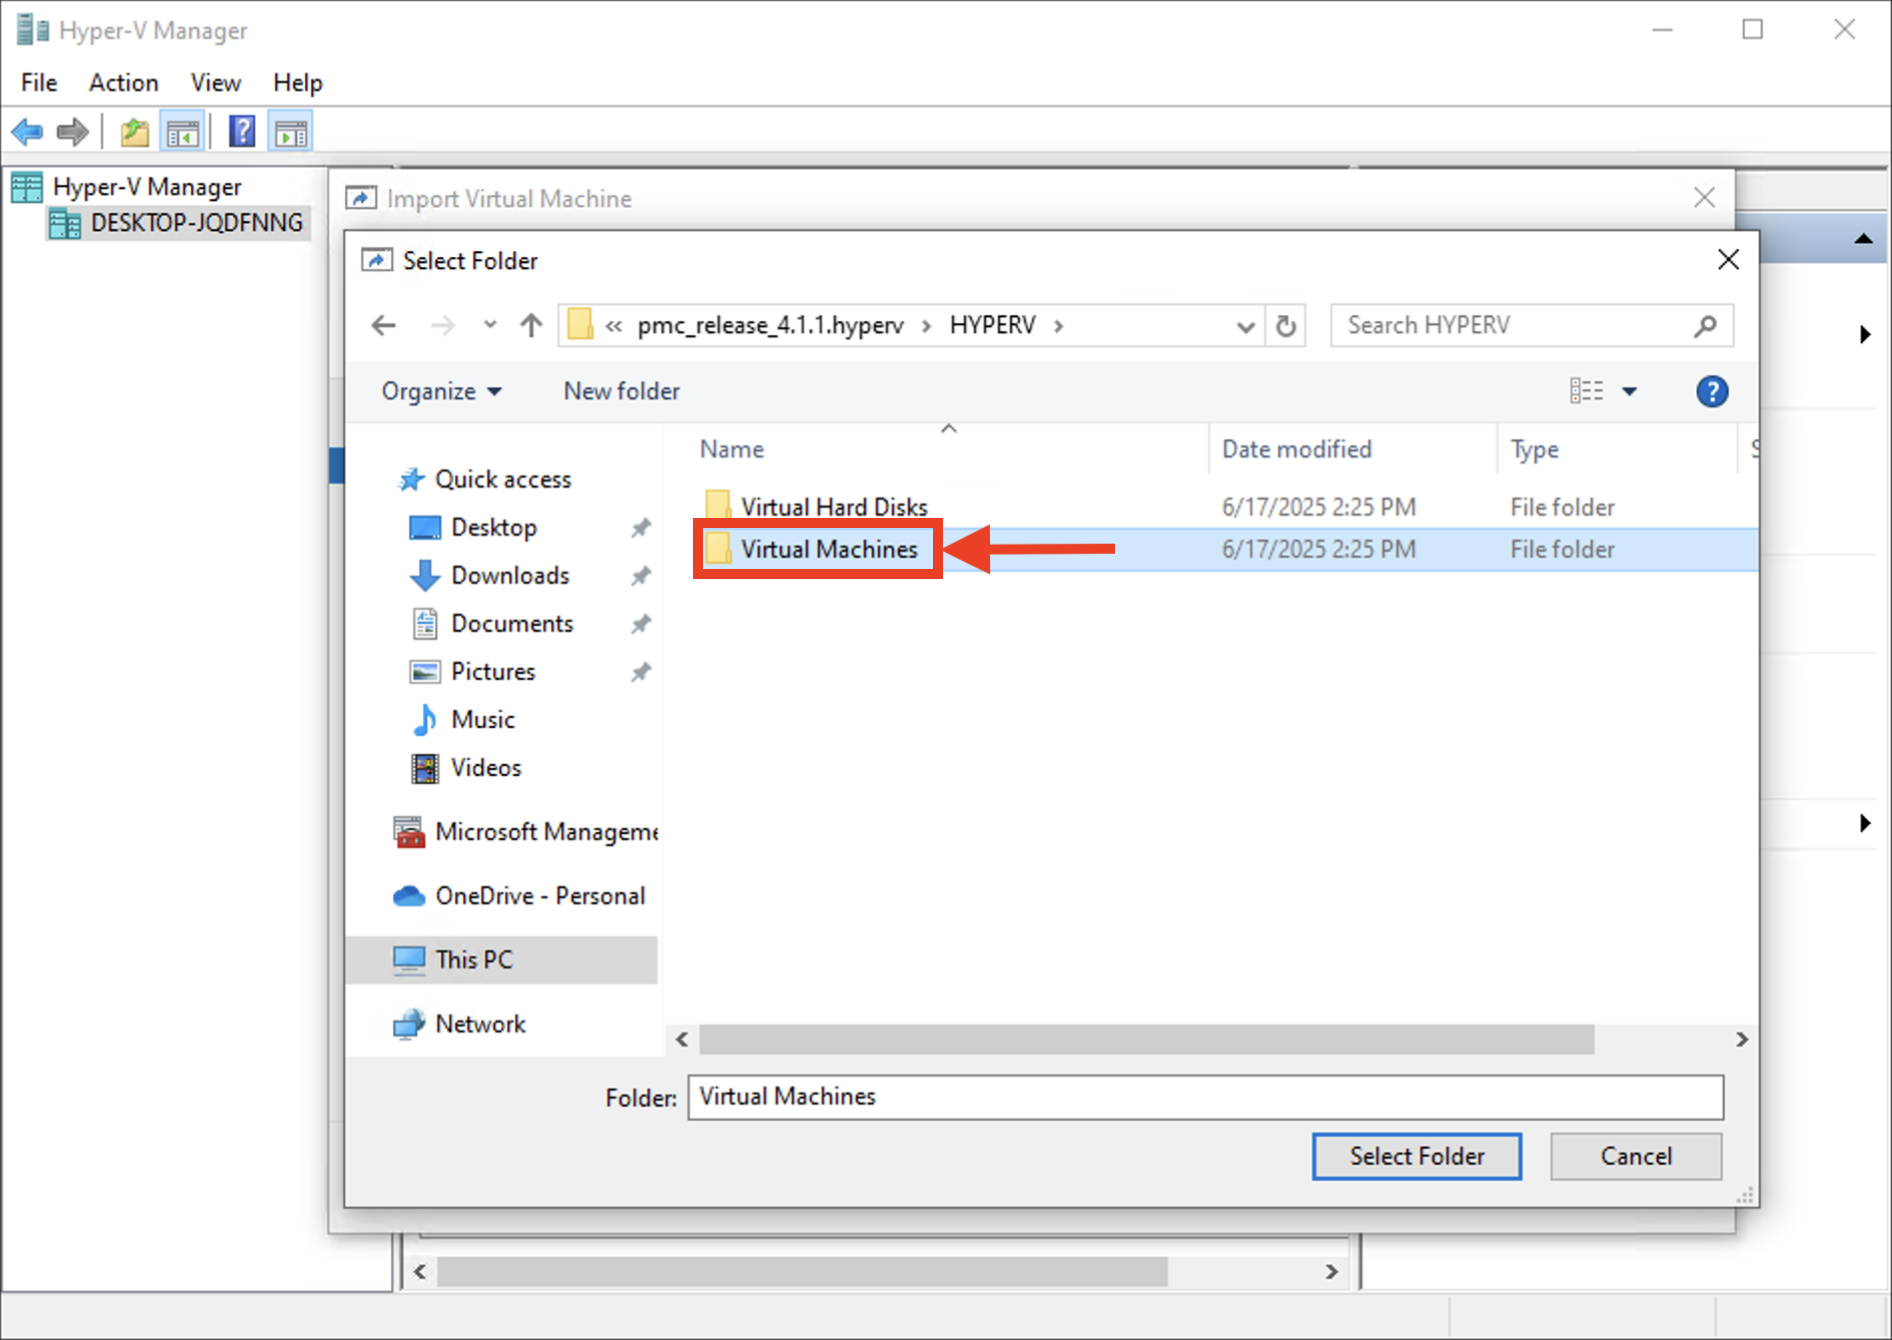1892x1340 pixels.
Task: Open the Help toolbar icon with question mark
Action: 242,132
